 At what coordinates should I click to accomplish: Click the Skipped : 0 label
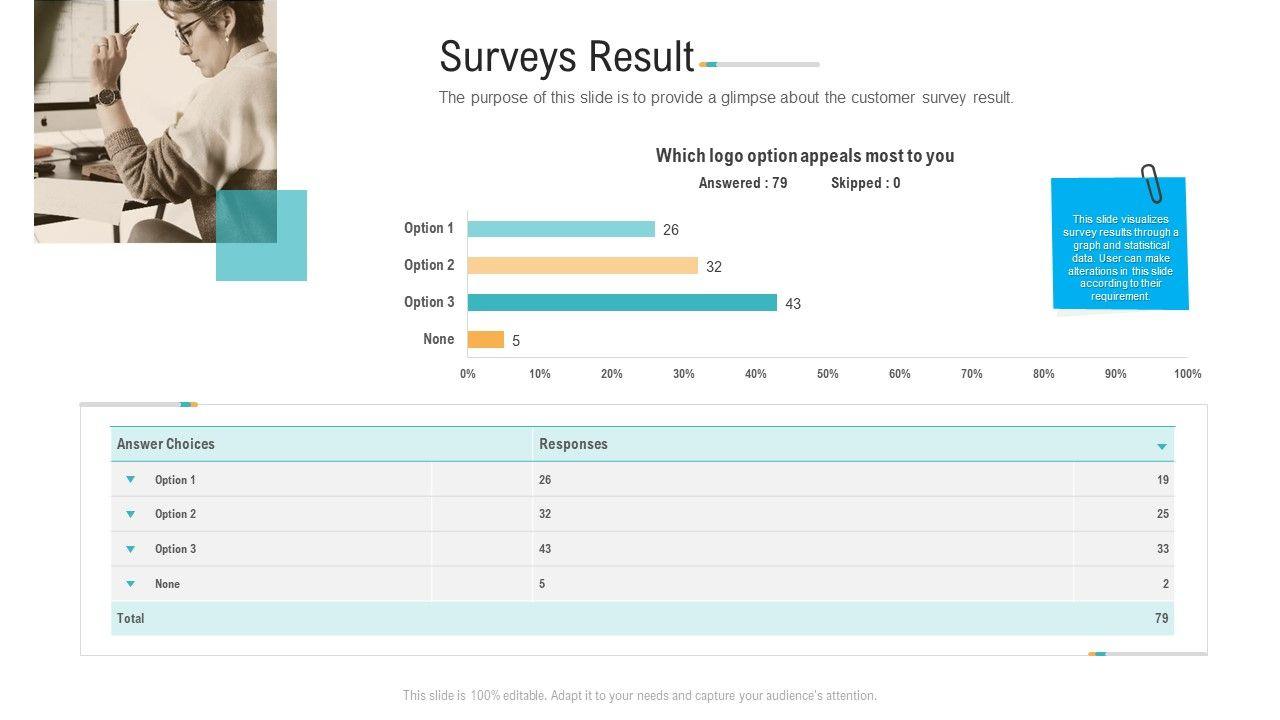865,183
